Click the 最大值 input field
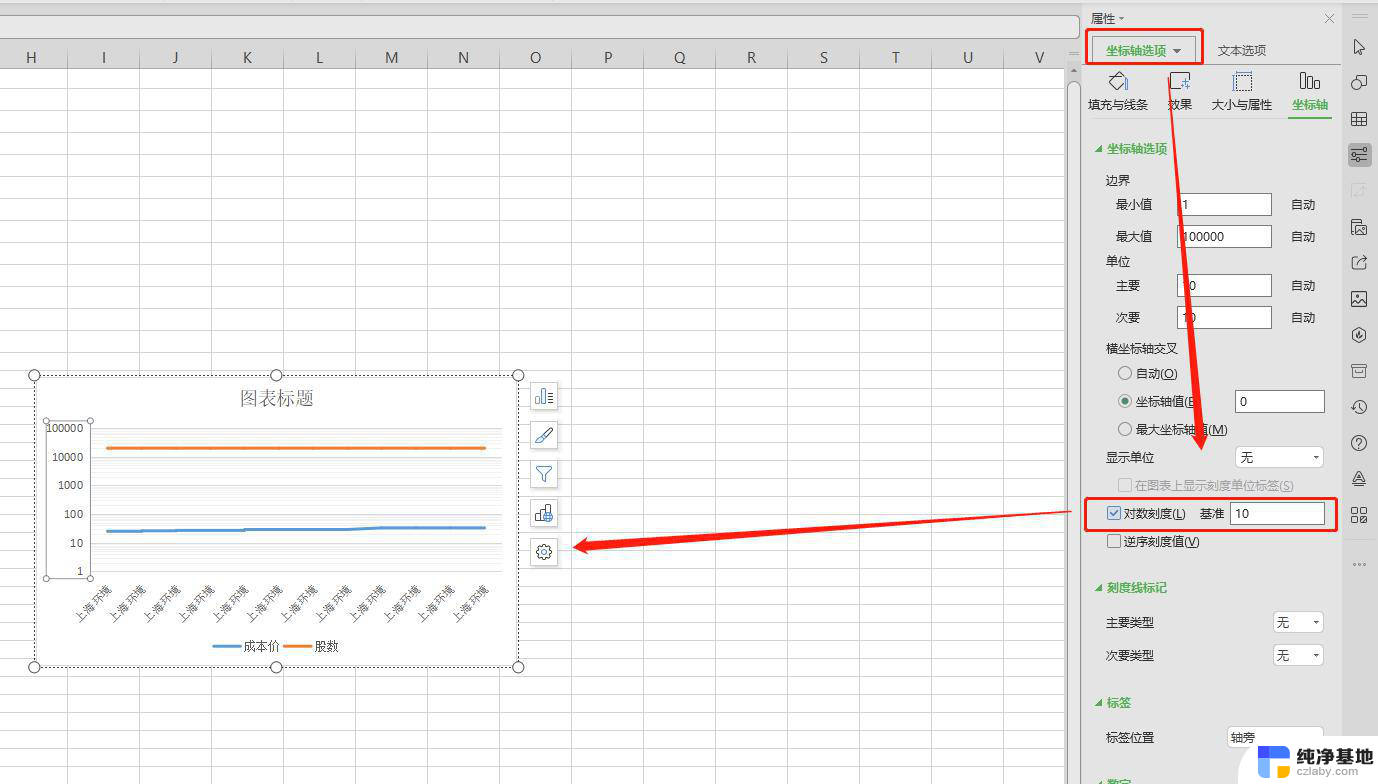Viewport: 1378px width, 784px height. tap(1224, 236)
